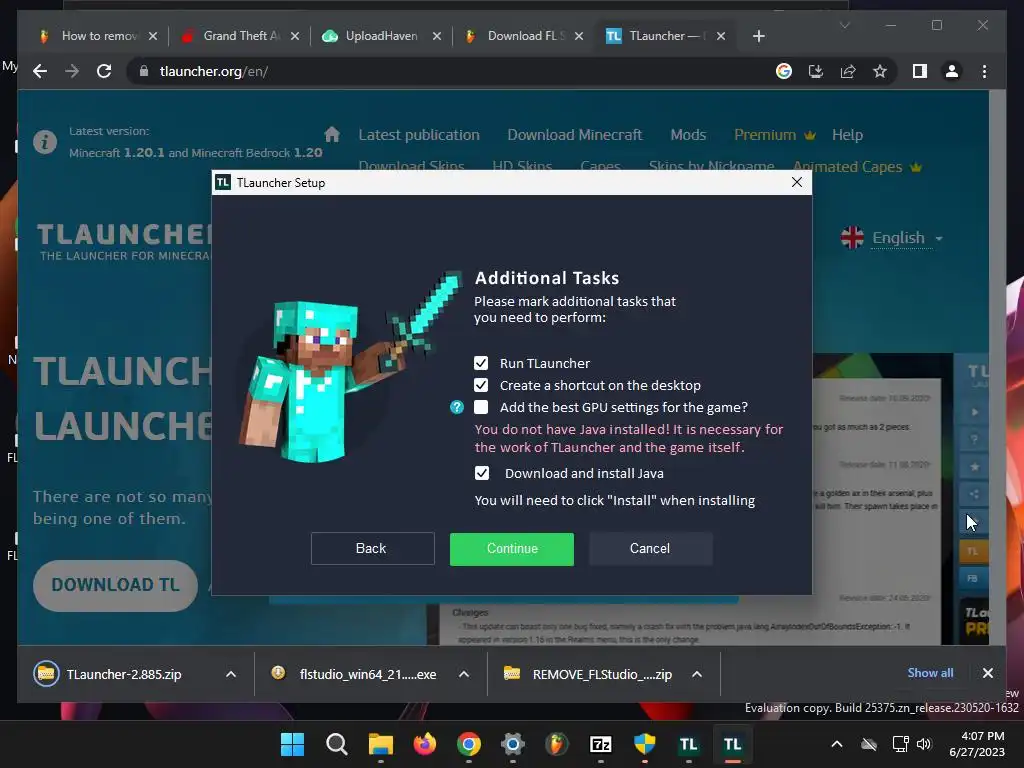Open the Mods menu item
The height and width of the screenshot is (768, 1024).
click(x=688, y=135)
